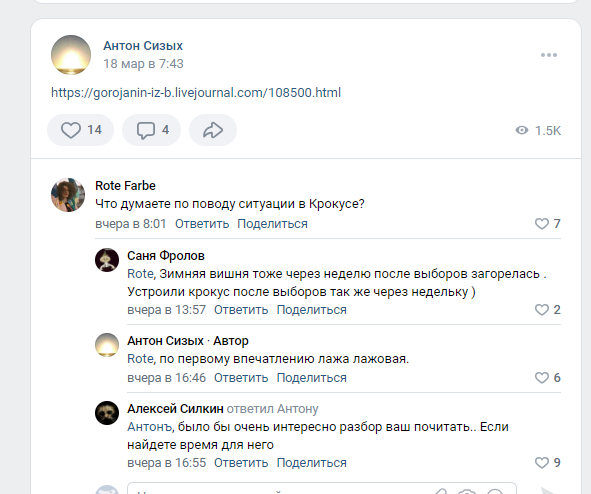
Task: Open Rote Farbe's avatar
Action: (68, 195)
